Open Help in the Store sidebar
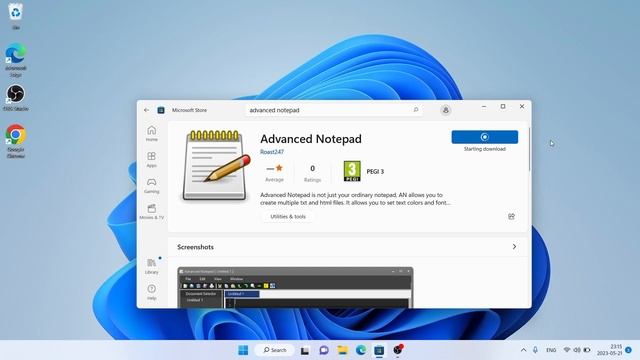Image resolution: width=640 pixels, height=360 pixels. (x=151, y=292)
